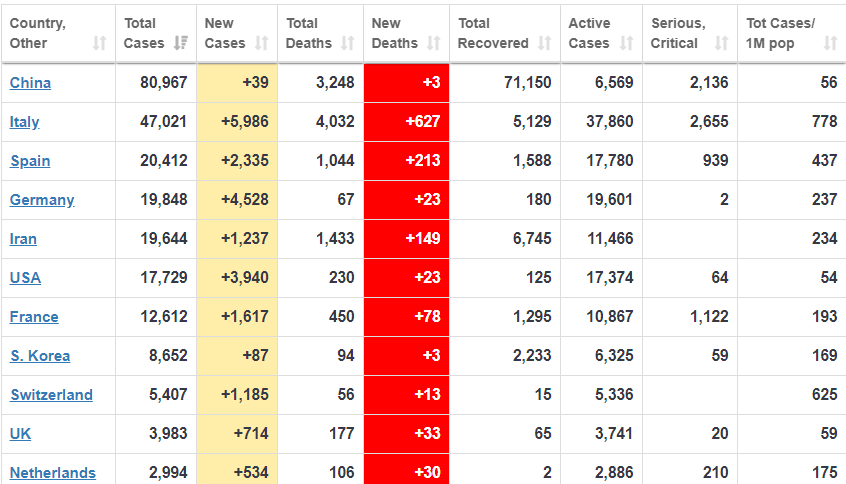Viewport: 846px width, 484px height.
Task: Click Italy's red +627 new deaths cell
Action: 406,122
